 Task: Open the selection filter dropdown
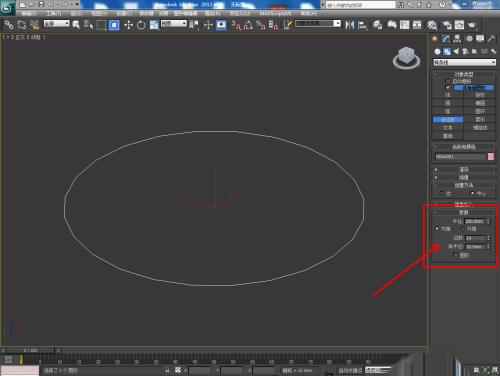tap(57, 23)
